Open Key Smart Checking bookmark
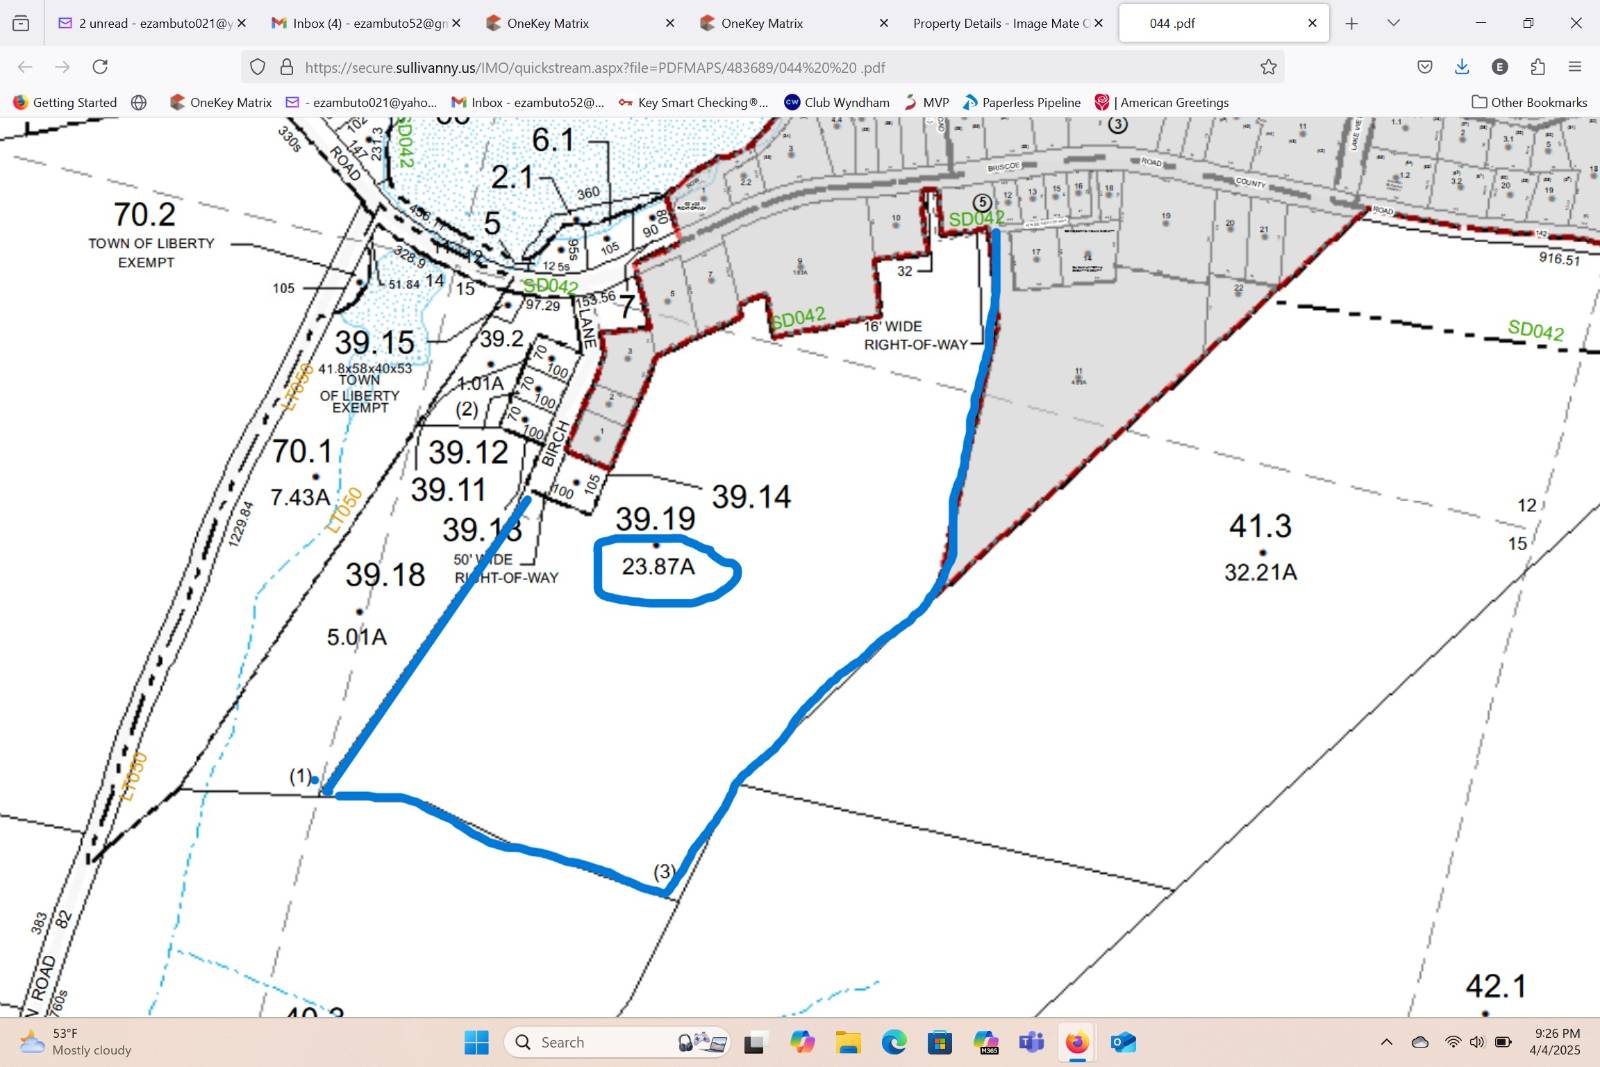Screen dimensions: 1600x1067 (x=693, y=102)
